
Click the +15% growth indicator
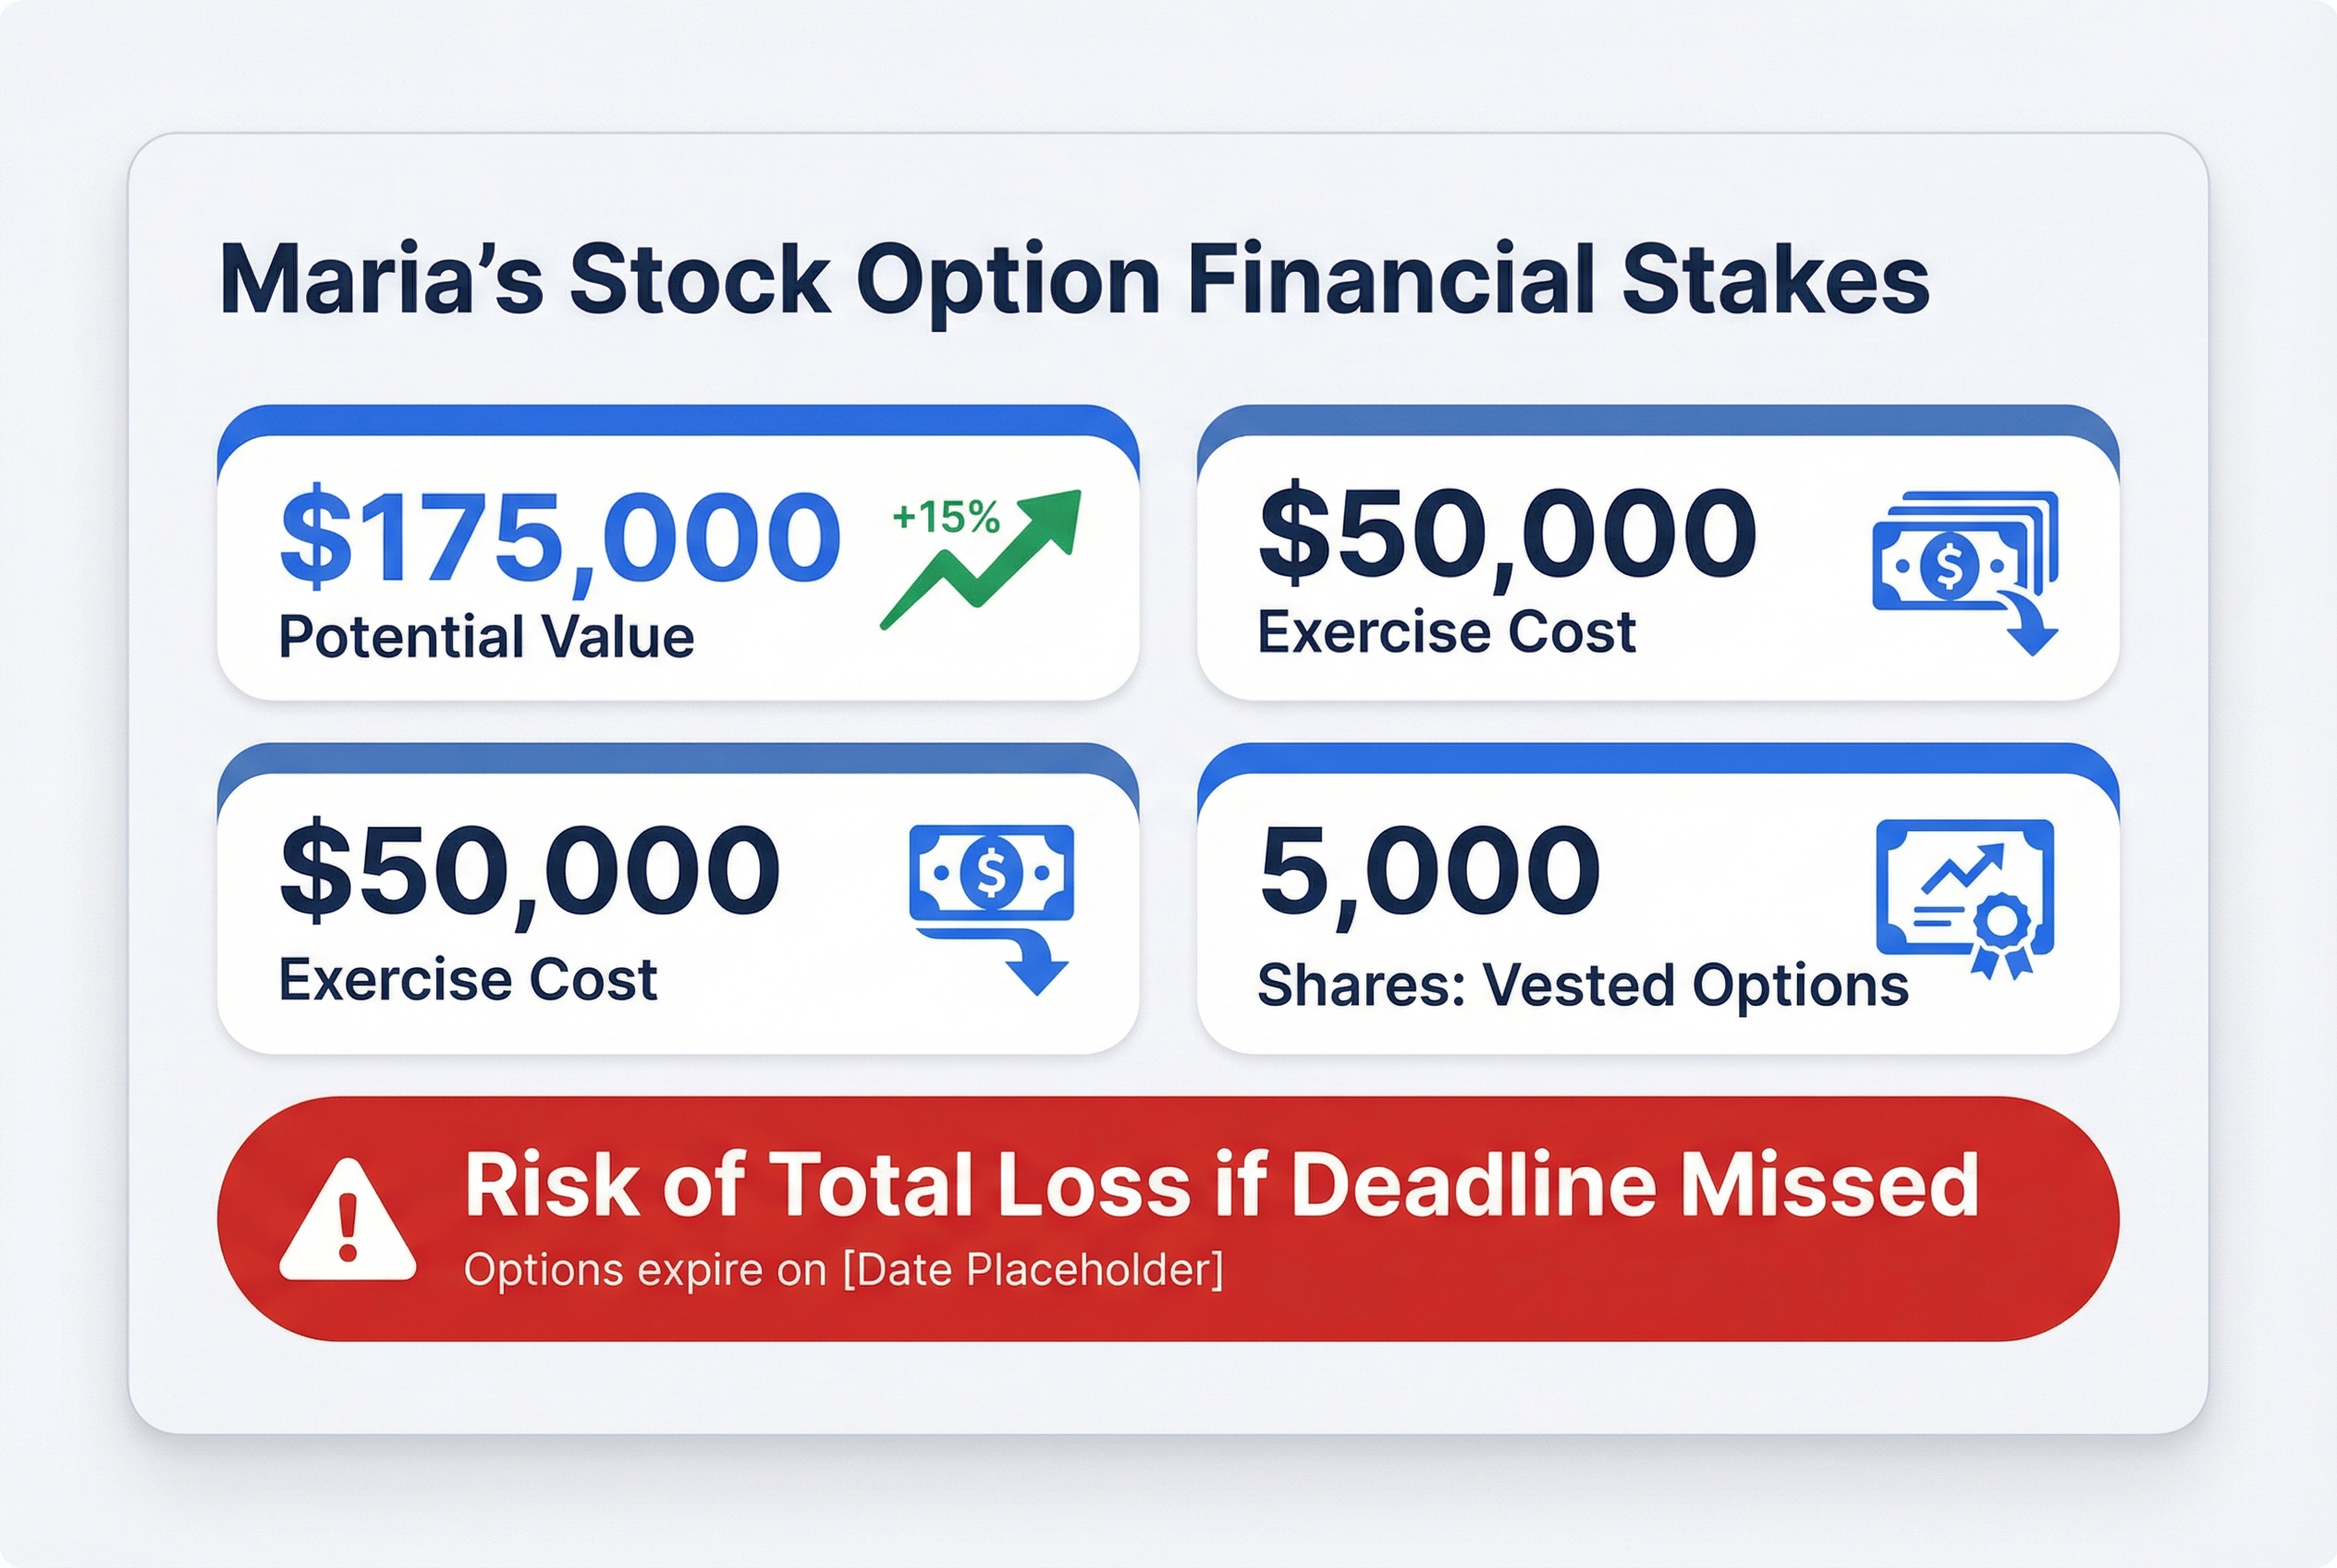(x=945, y=518)
